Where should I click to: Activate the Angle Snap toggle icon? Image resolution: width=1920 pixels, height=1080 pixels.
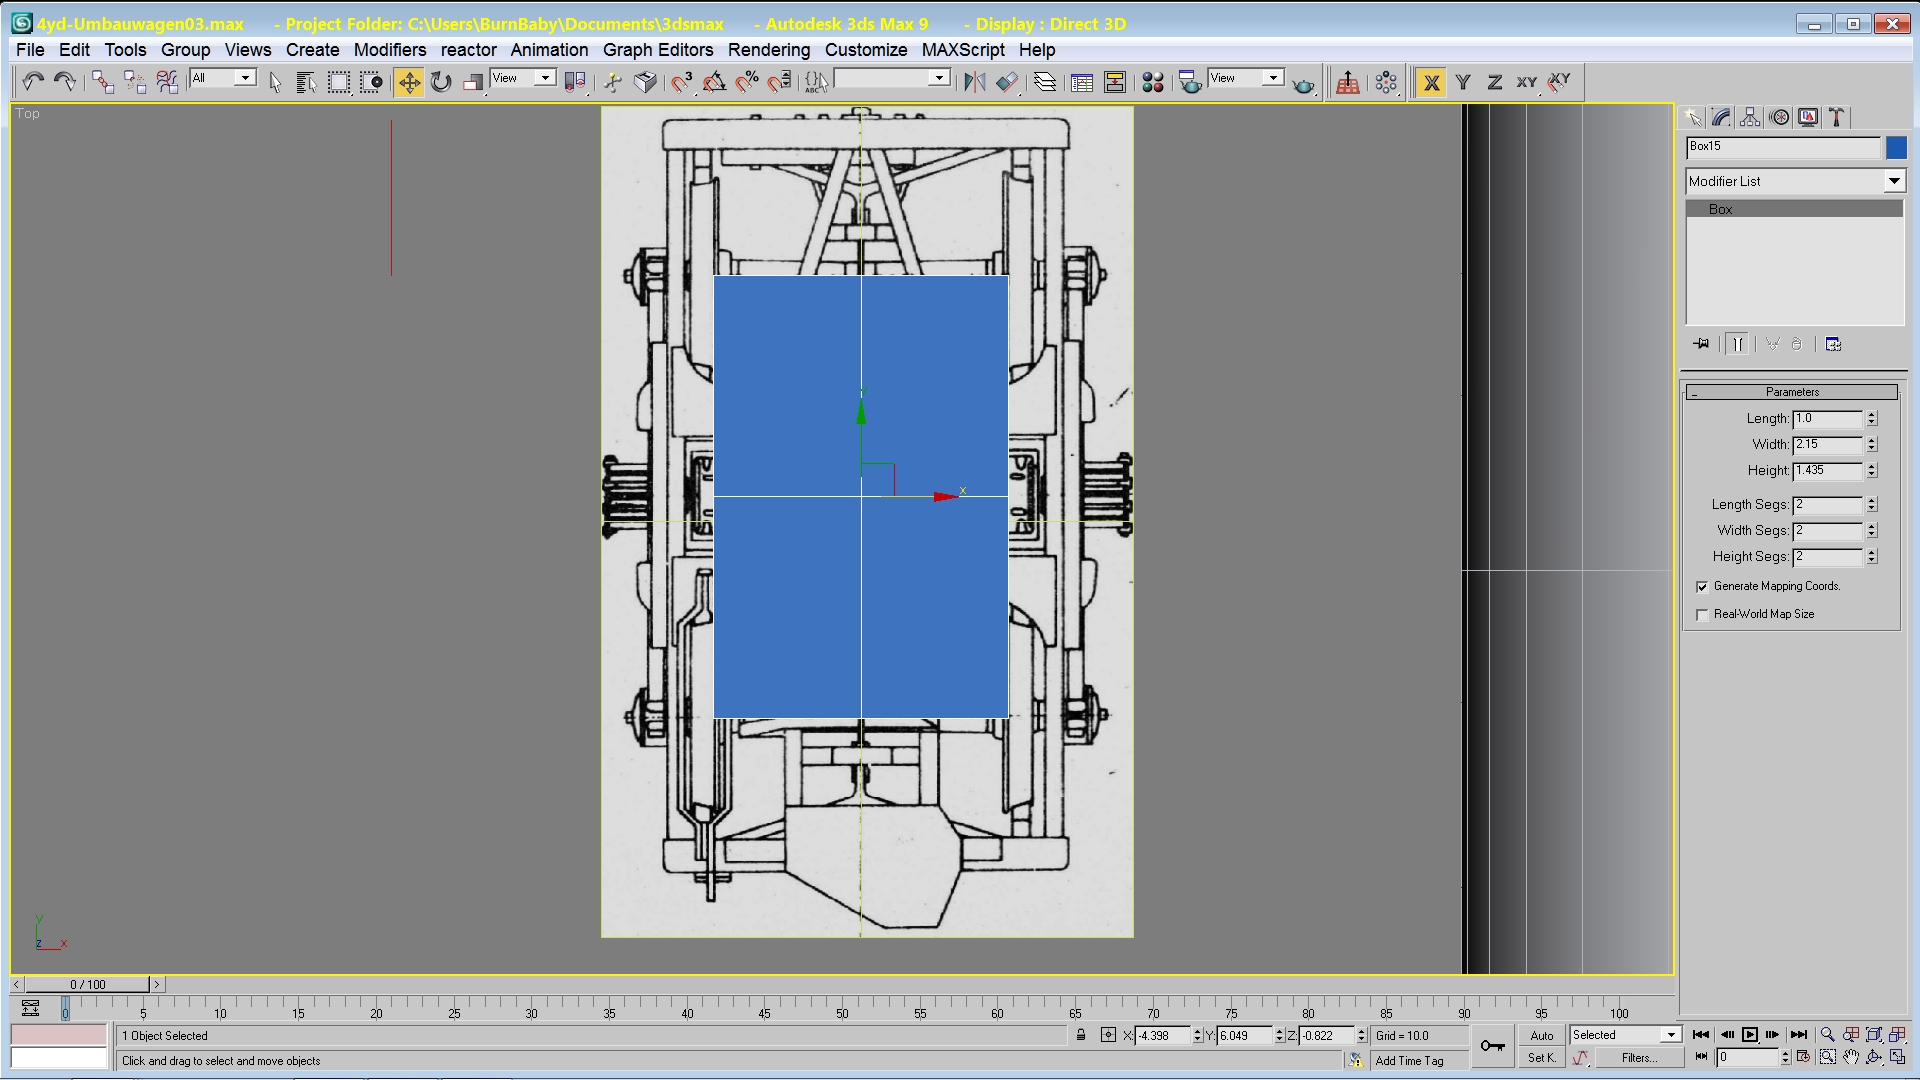tap(714, 82)
